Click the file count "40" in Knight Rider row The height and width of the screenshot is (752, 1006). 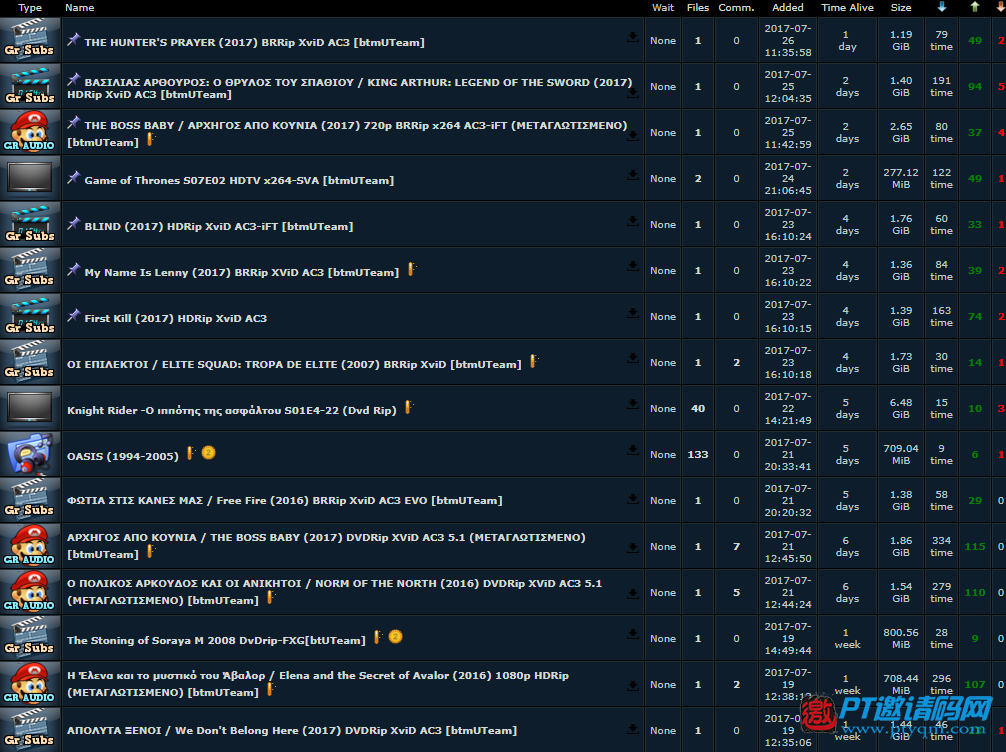pyautogui.click(x=697, y=409)
